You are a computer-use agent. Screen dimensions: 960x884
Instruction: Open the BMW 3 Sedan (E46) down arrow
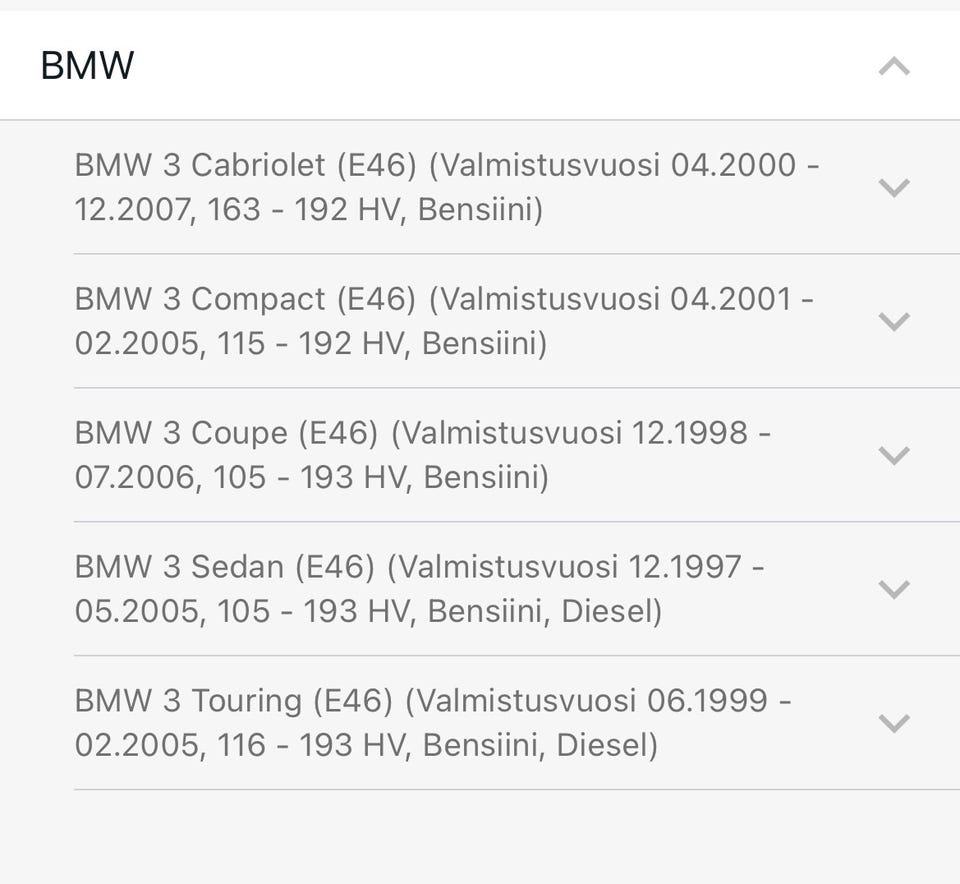[893, 589]
